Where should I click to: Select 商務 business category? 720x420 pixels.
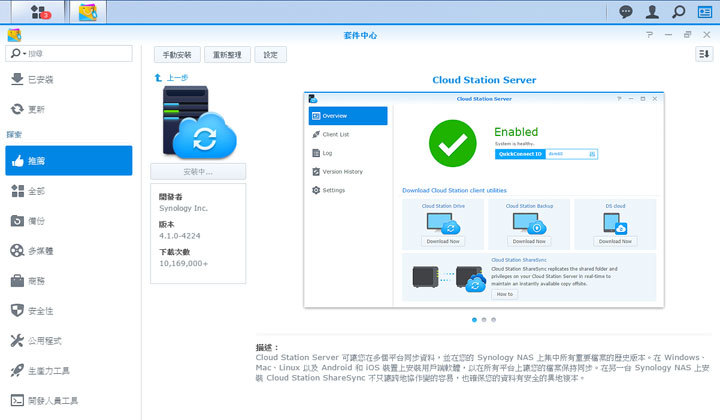[x=69, y=280]
